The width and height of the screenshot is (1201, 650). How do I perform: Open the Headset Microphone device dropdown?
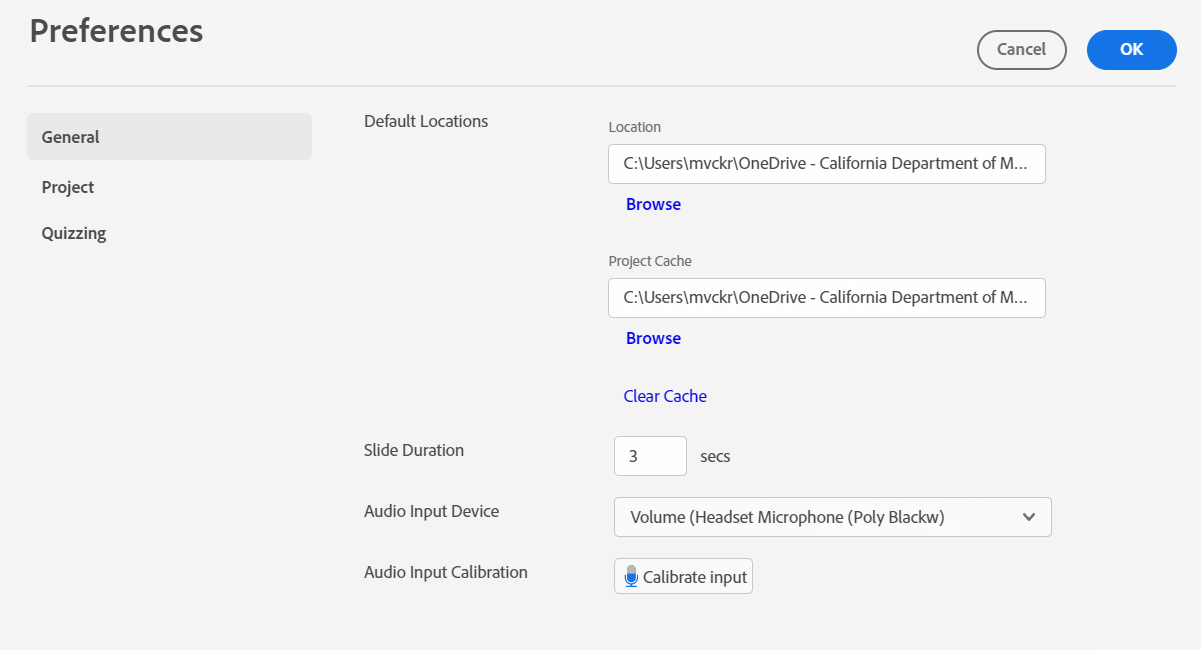830,517
